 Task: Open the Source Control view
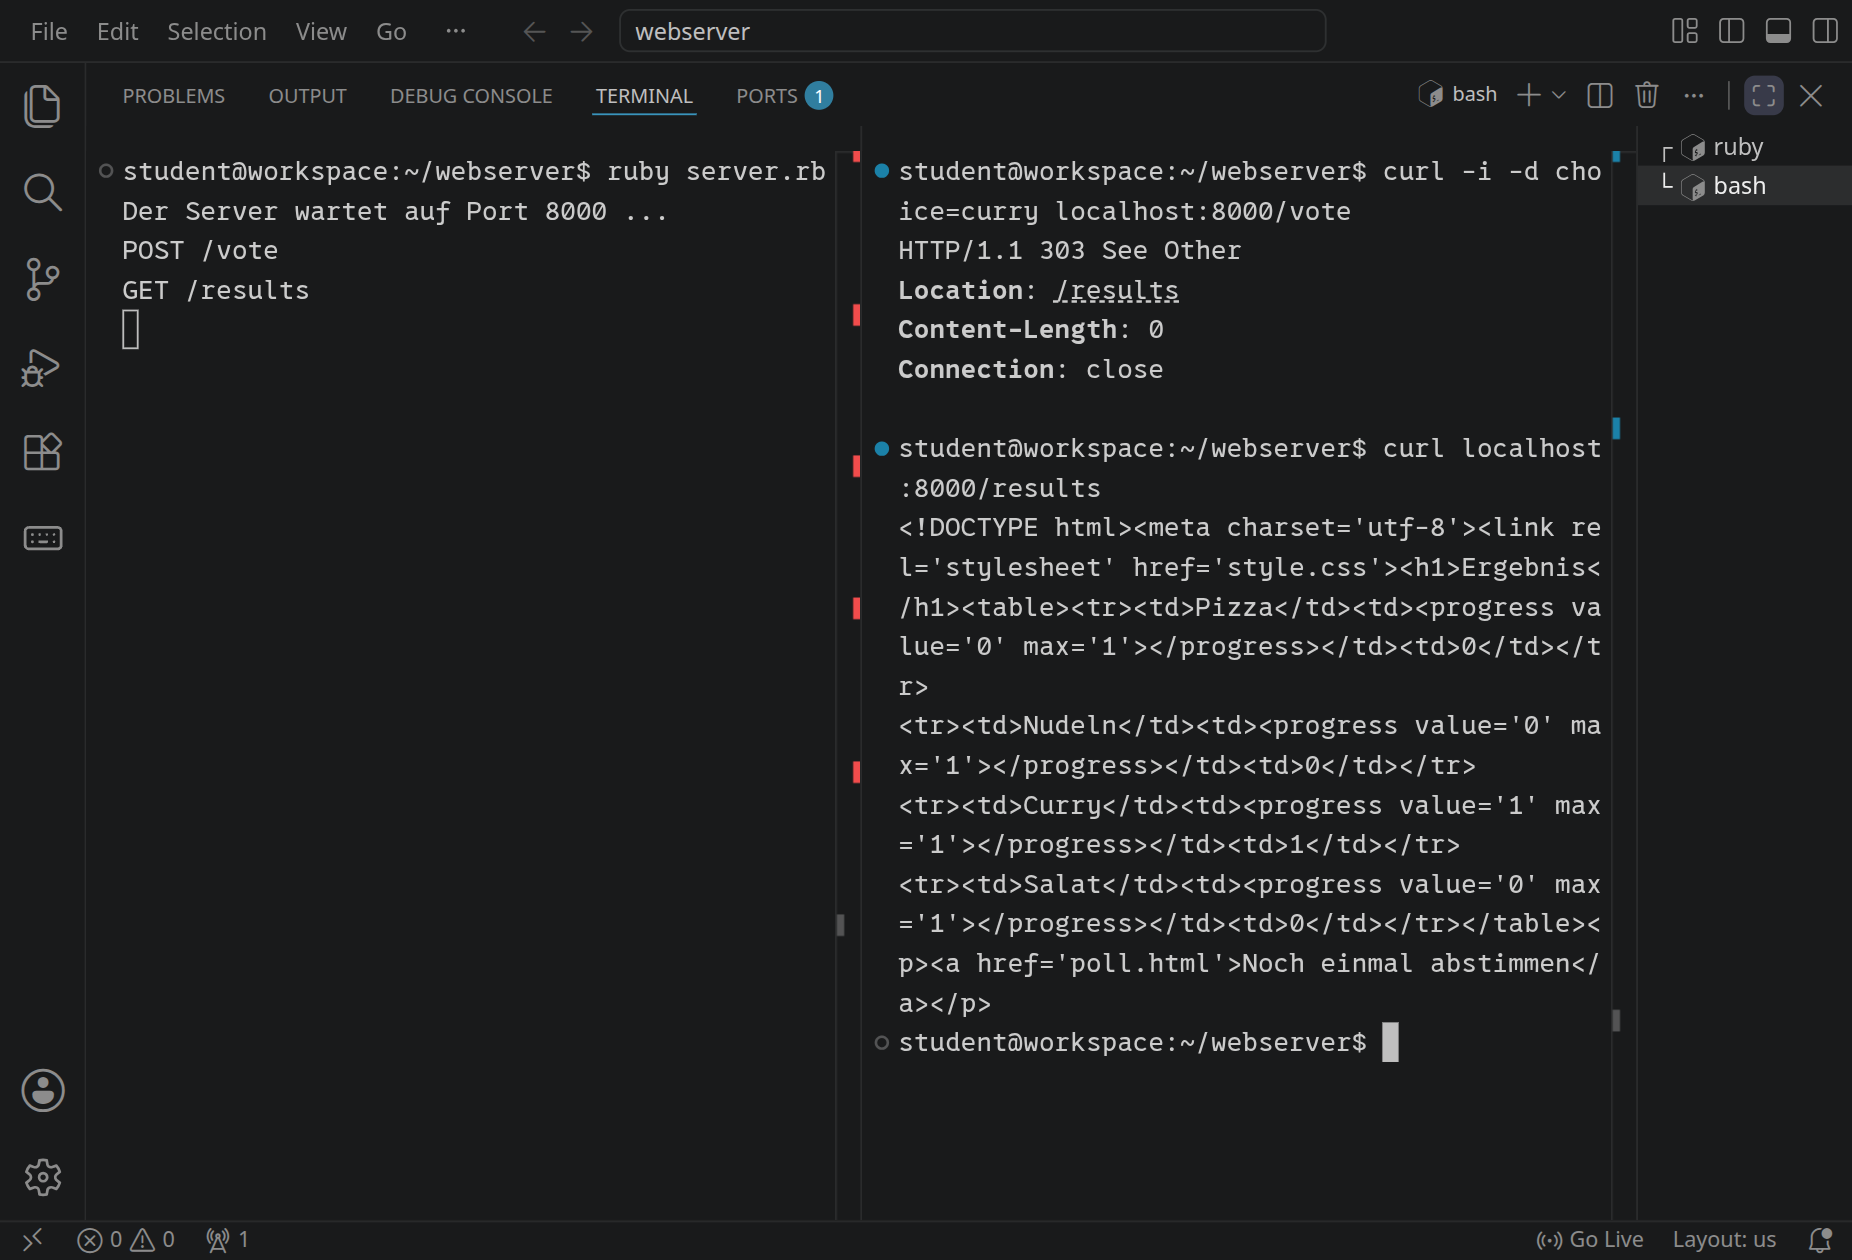(x=42, y=279)
